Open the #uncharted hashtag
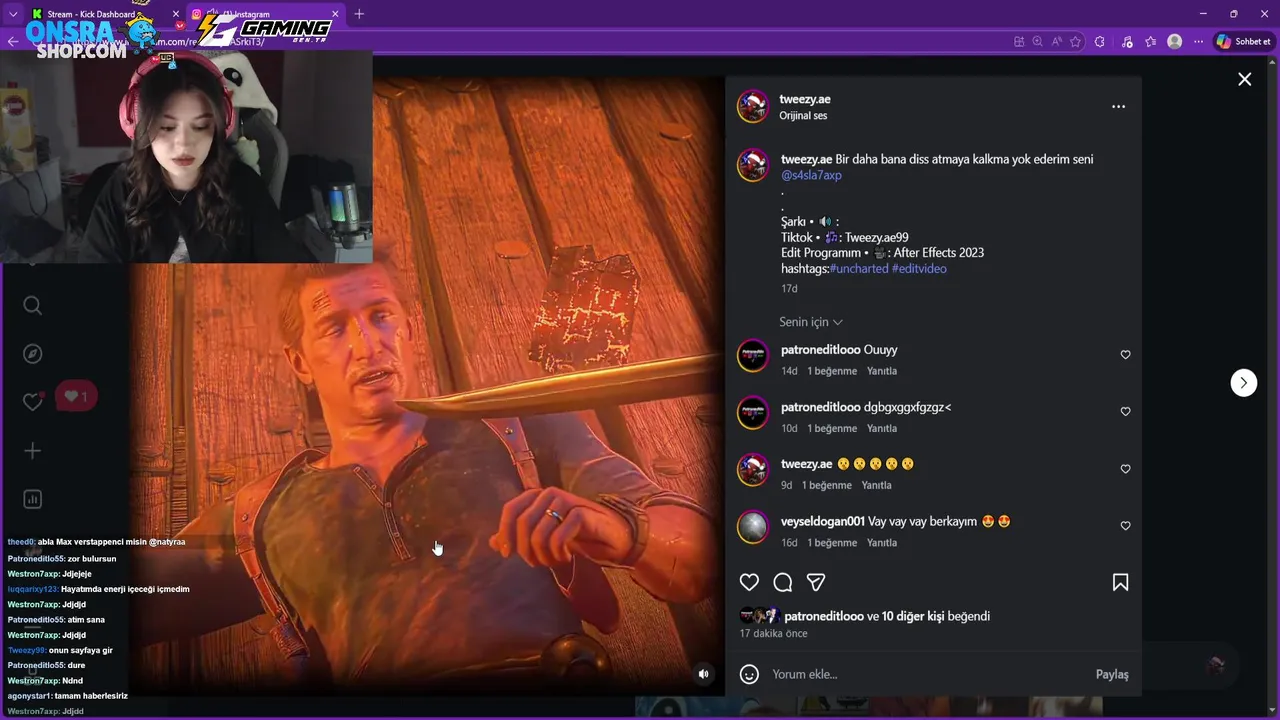This screenshot has width=1280, height=720. [x=859, y=269]
